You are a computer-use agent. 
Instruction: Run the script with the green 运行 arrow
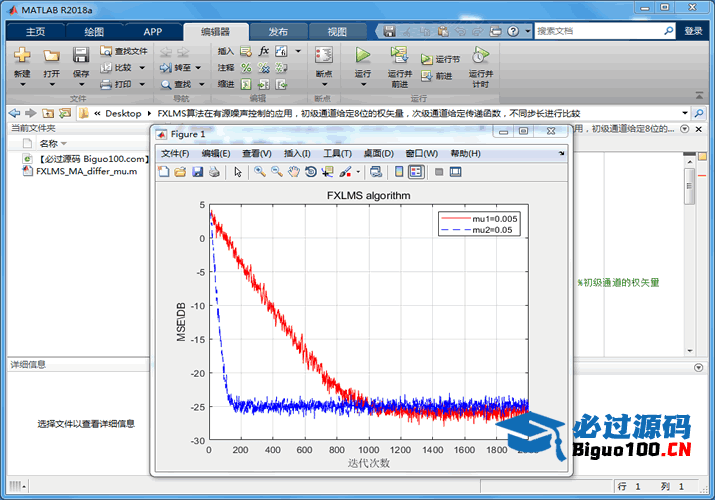point(363,55)
